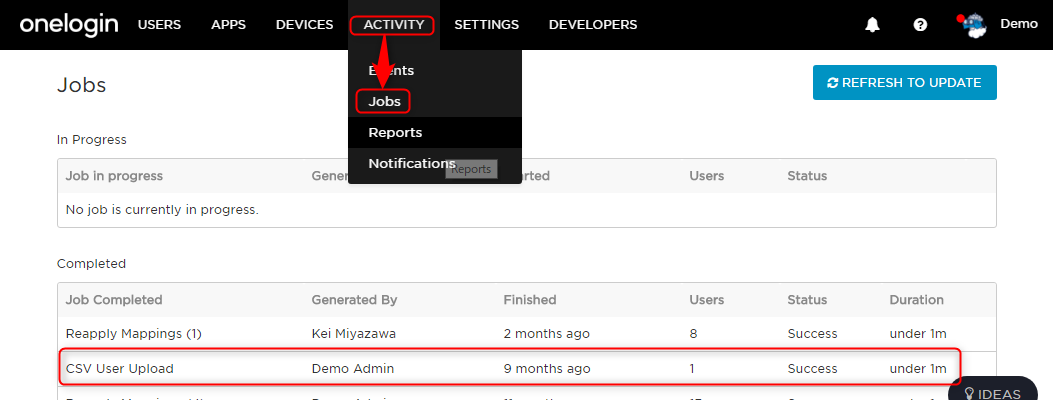Viewport: 1053px width, 400px height.
Task: Open the Reapply Mappings (1) job
Action: point(134,334)
